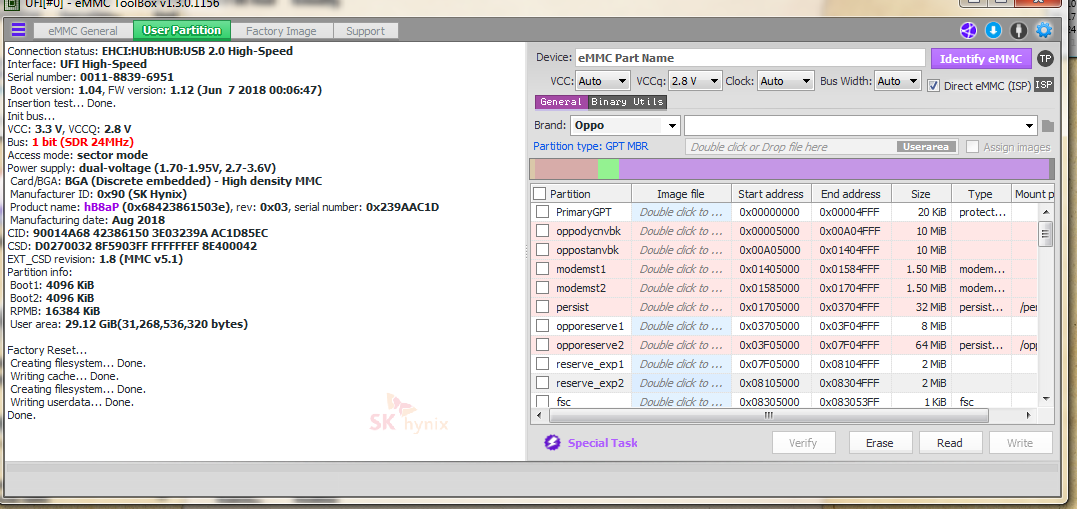Click the Userarea label button

pyautogui.click(x=927, y=147)
